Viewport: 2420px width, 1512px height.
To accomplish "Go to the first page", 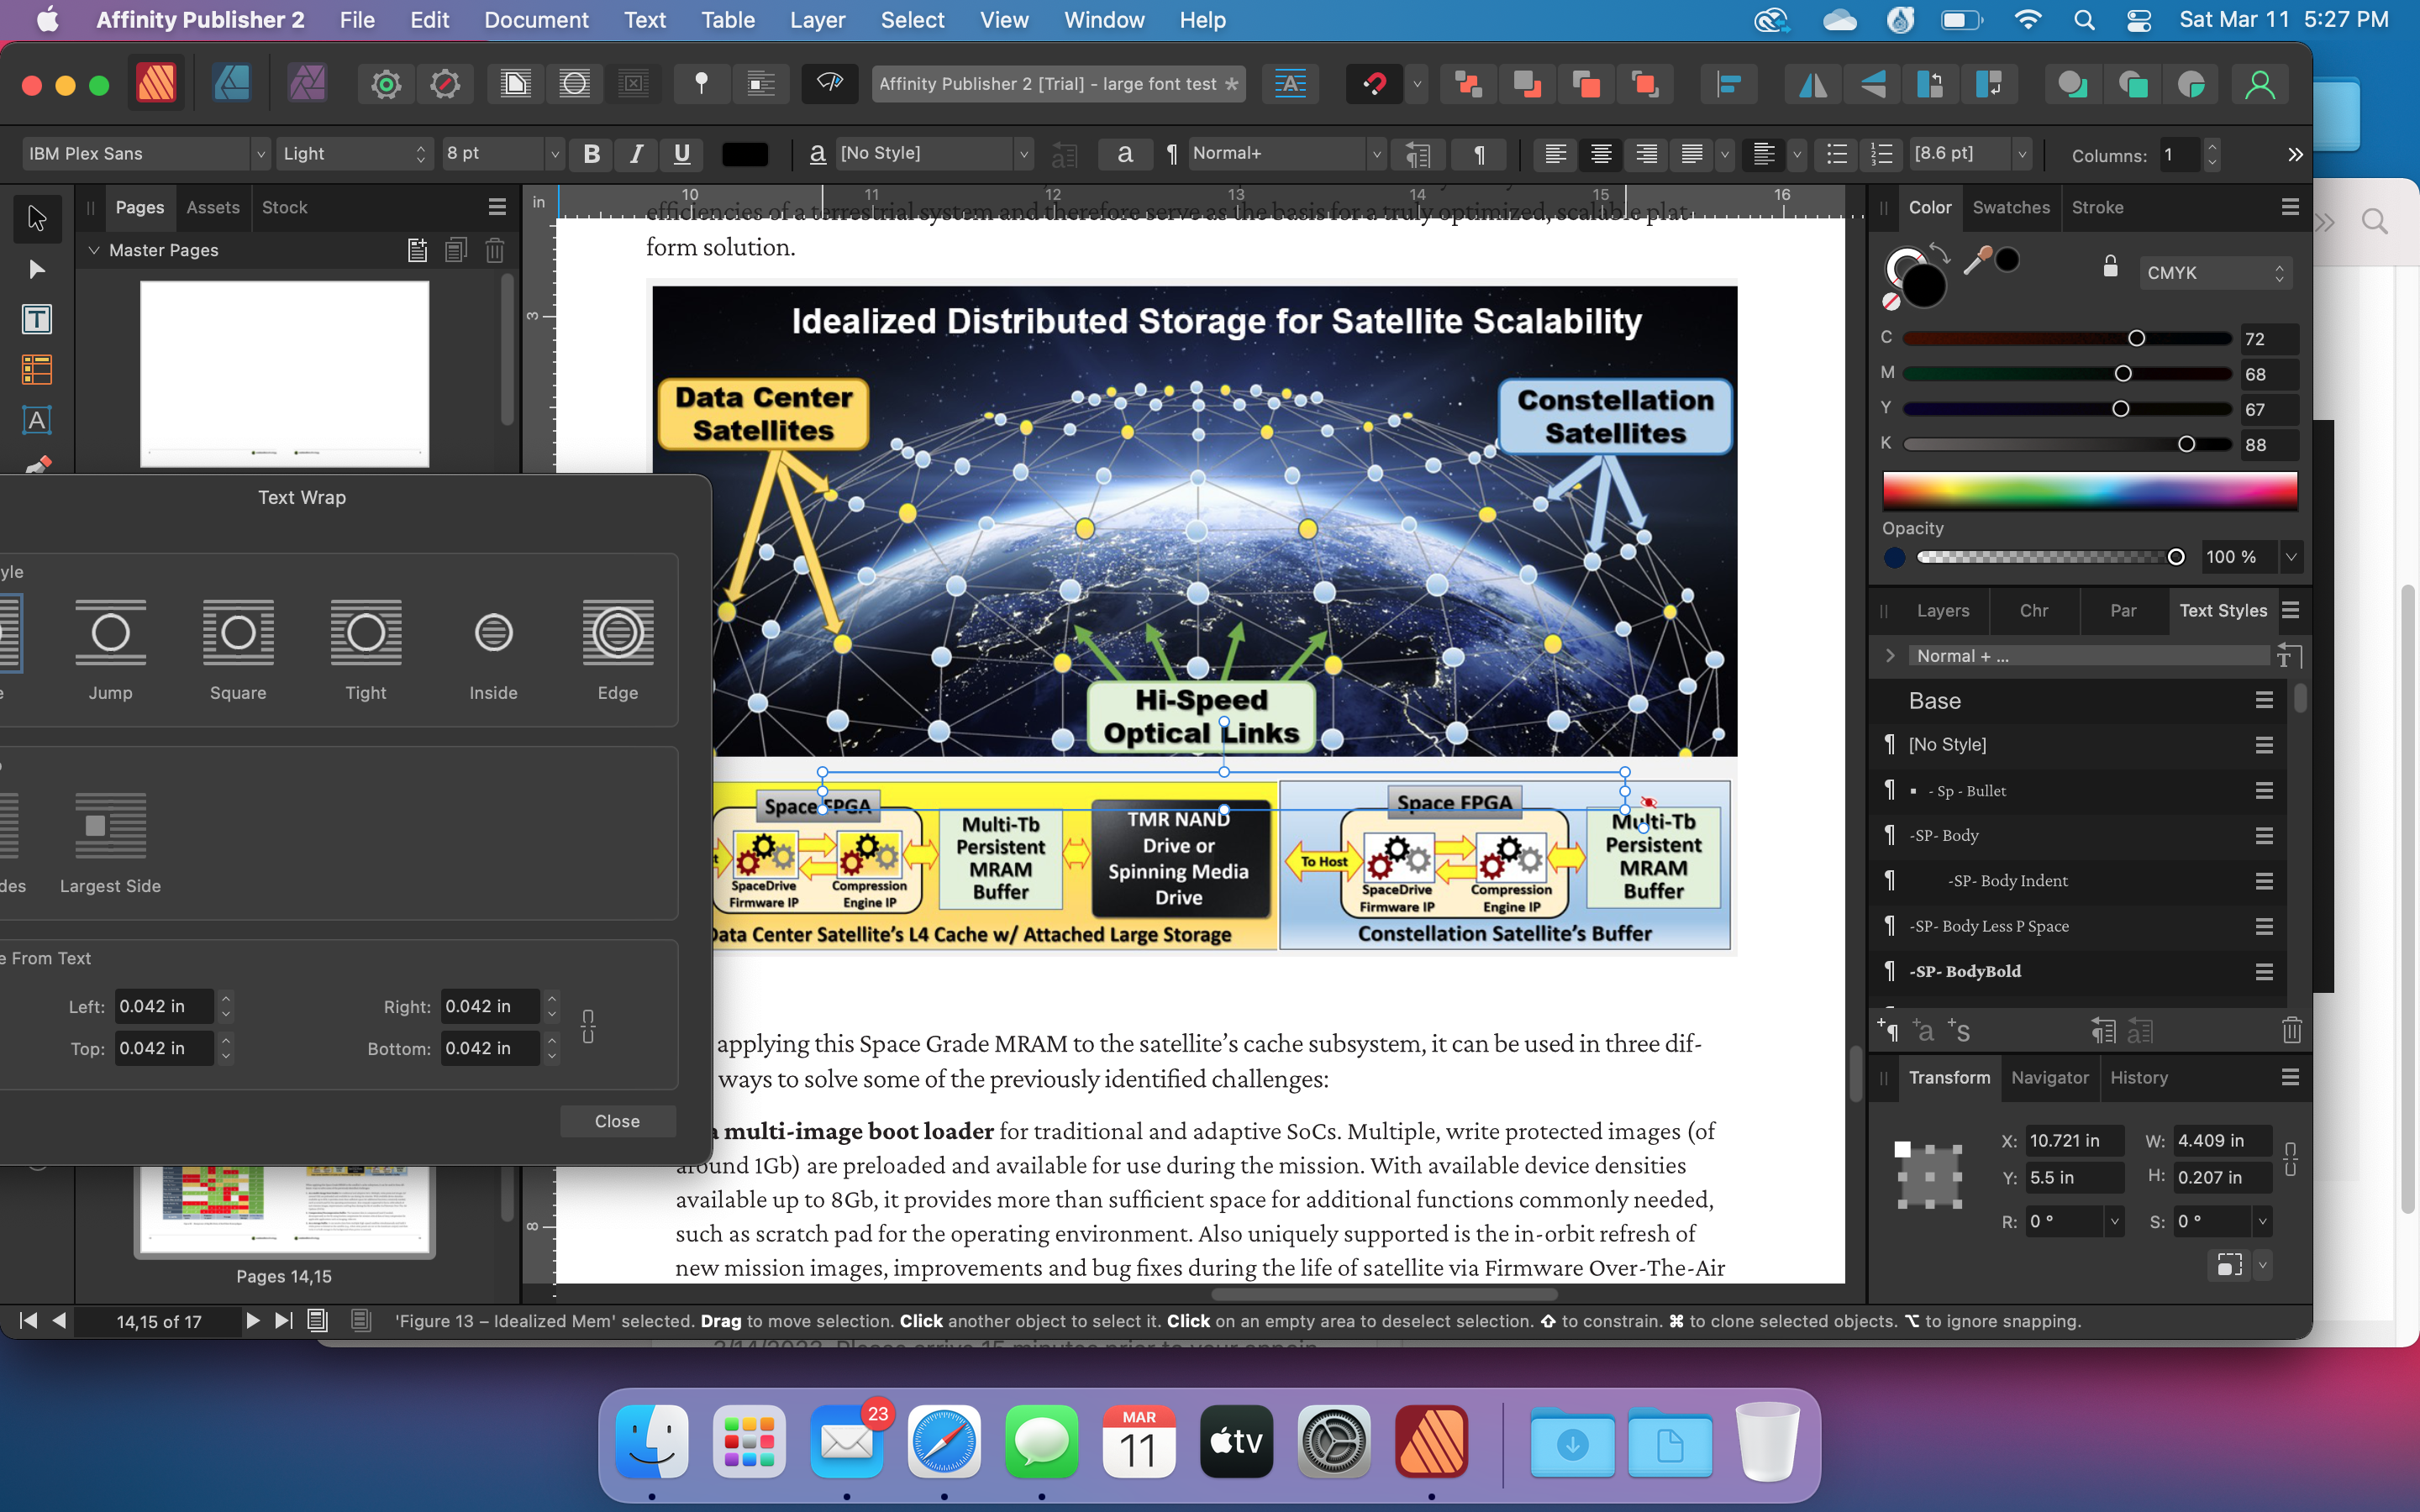I will pos(29,1321).
